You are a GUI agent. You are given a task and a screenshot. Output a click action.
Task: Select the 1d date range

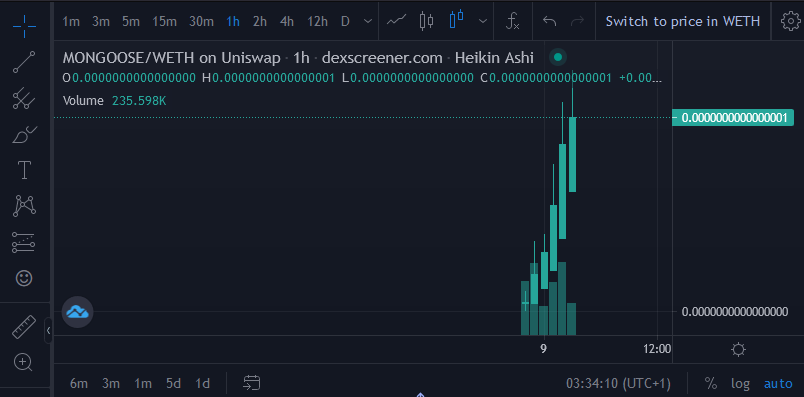203,383
